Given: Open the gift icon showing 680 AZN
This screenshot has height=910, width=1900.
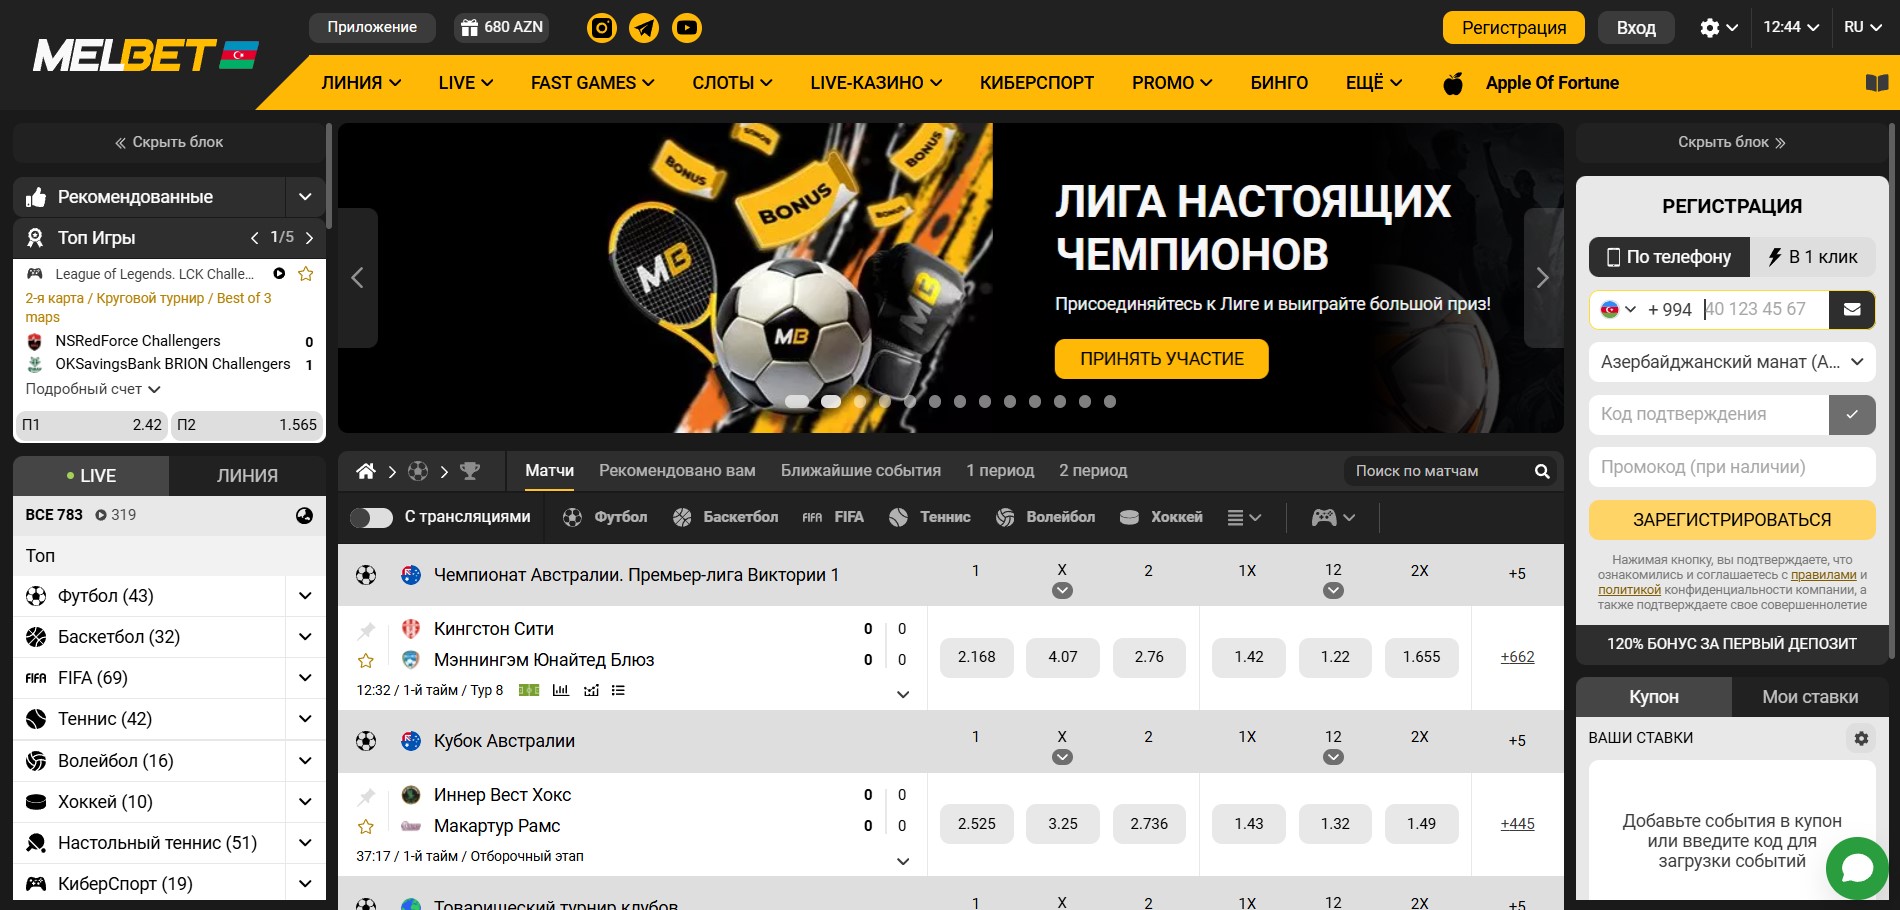Looking at the screenshot, I should pyautogui.click(x=470, y=27).
